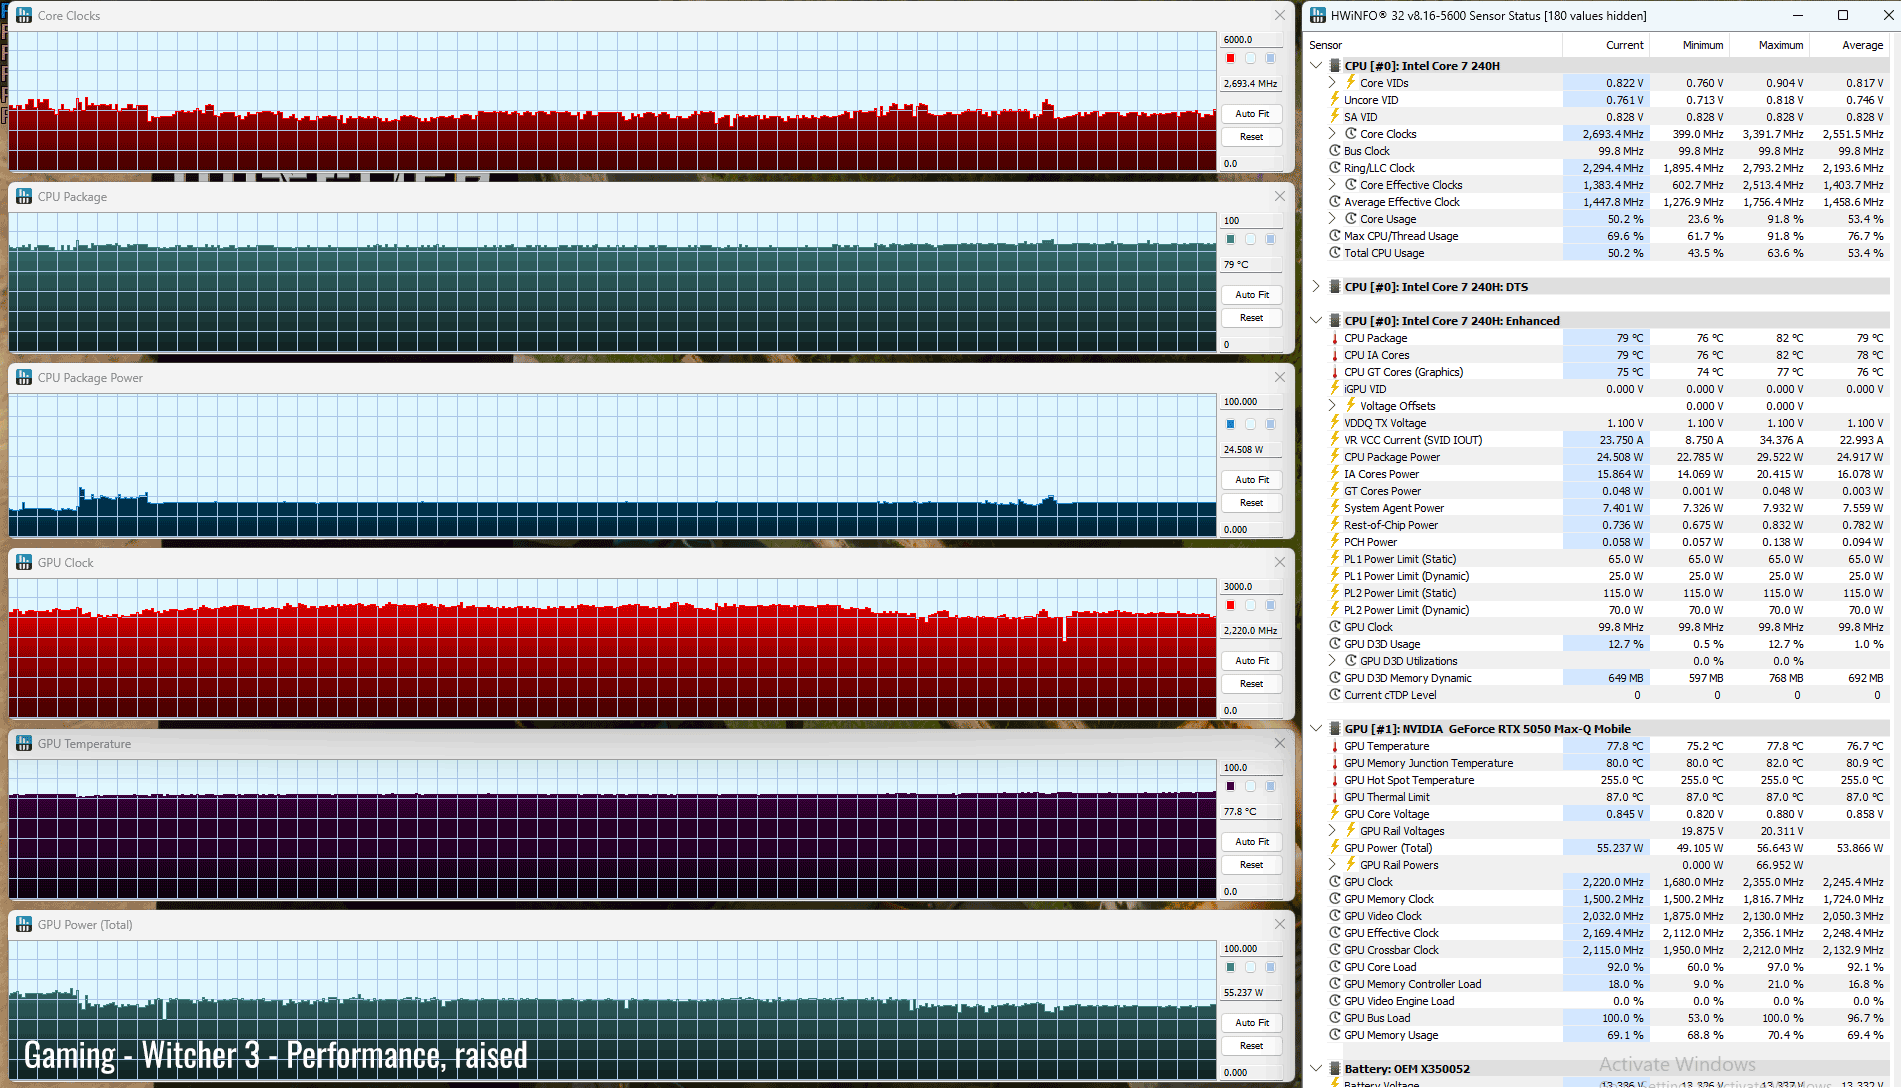Click the blue color swatch in CPU Package Power graph
The width and height of the screenshot is (1901, 1088).
pos(1230,424)
